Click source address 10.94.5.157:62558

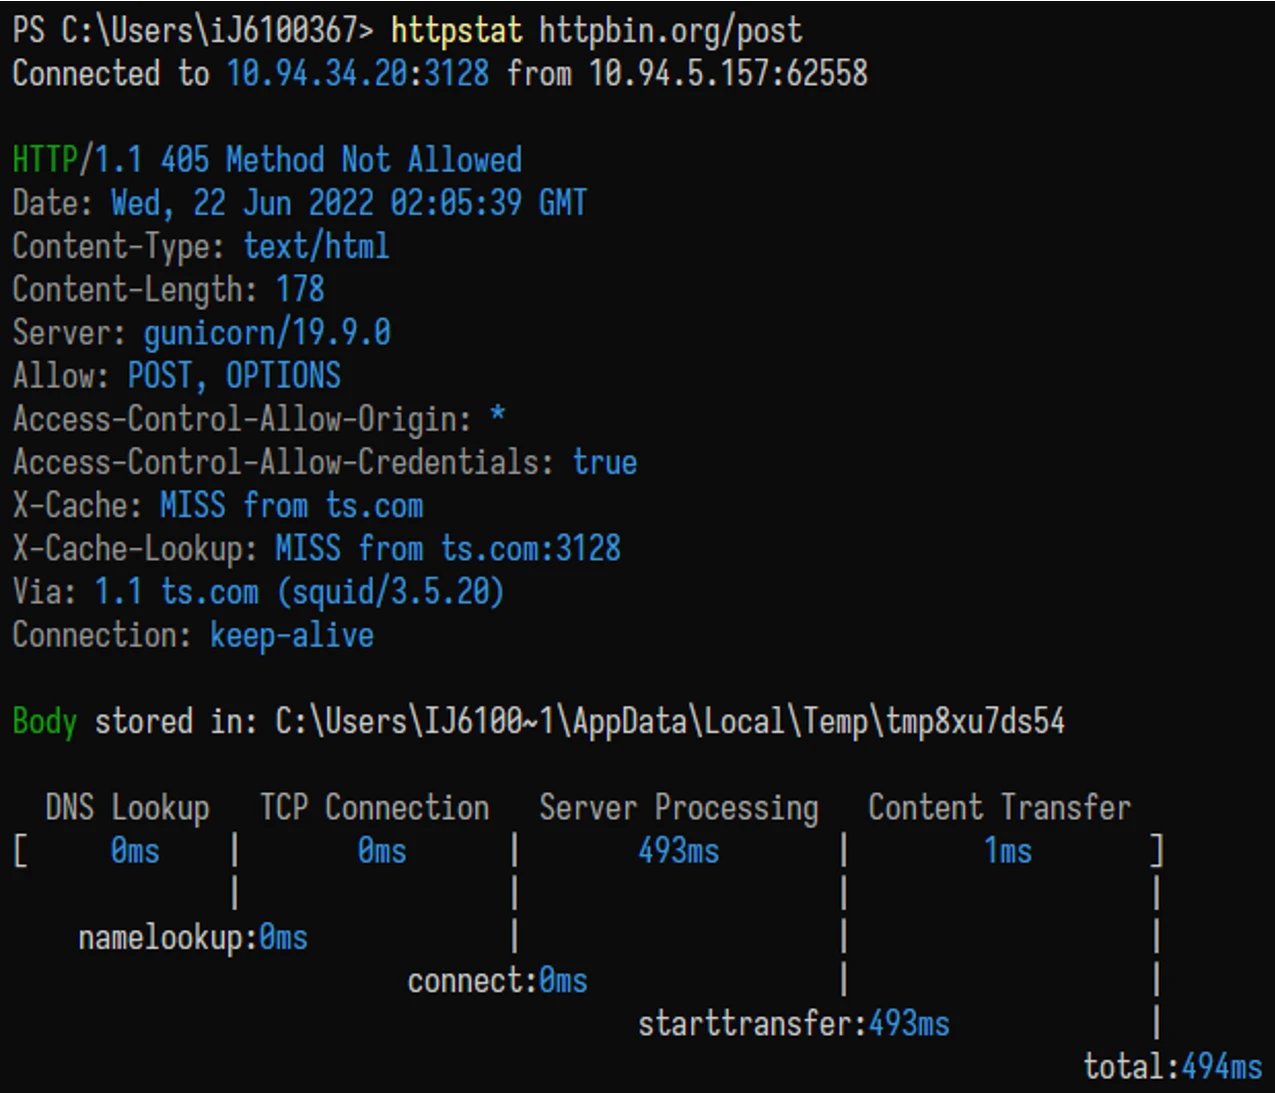[x=727, y=74]
